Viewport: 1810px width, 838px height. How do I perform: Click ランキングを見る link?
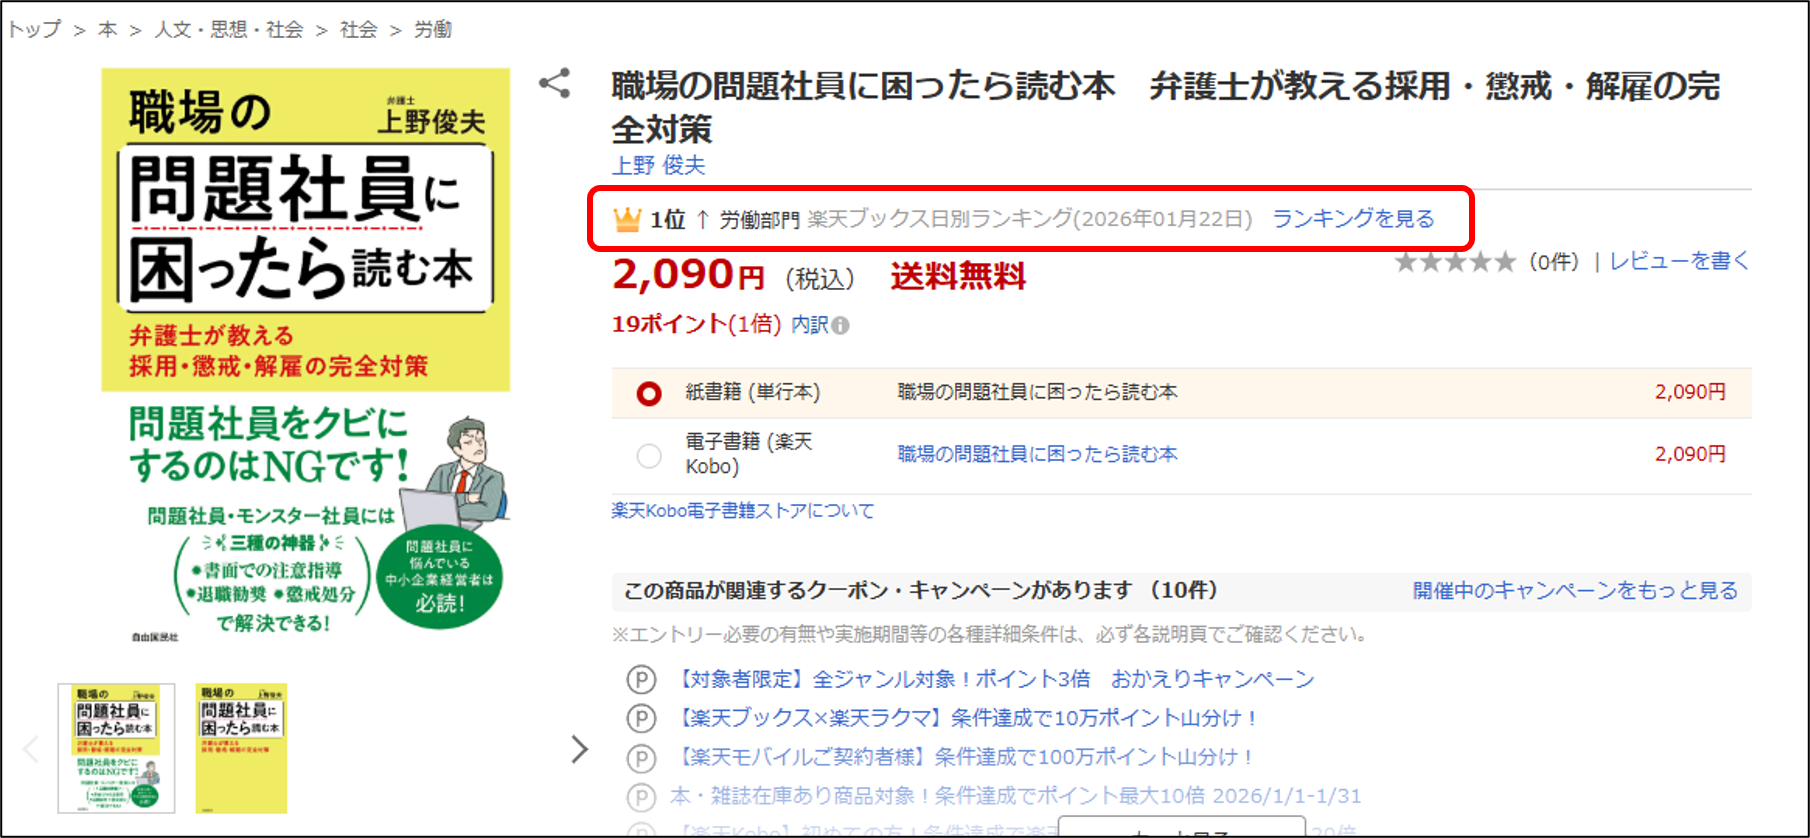click(1352, 219)
